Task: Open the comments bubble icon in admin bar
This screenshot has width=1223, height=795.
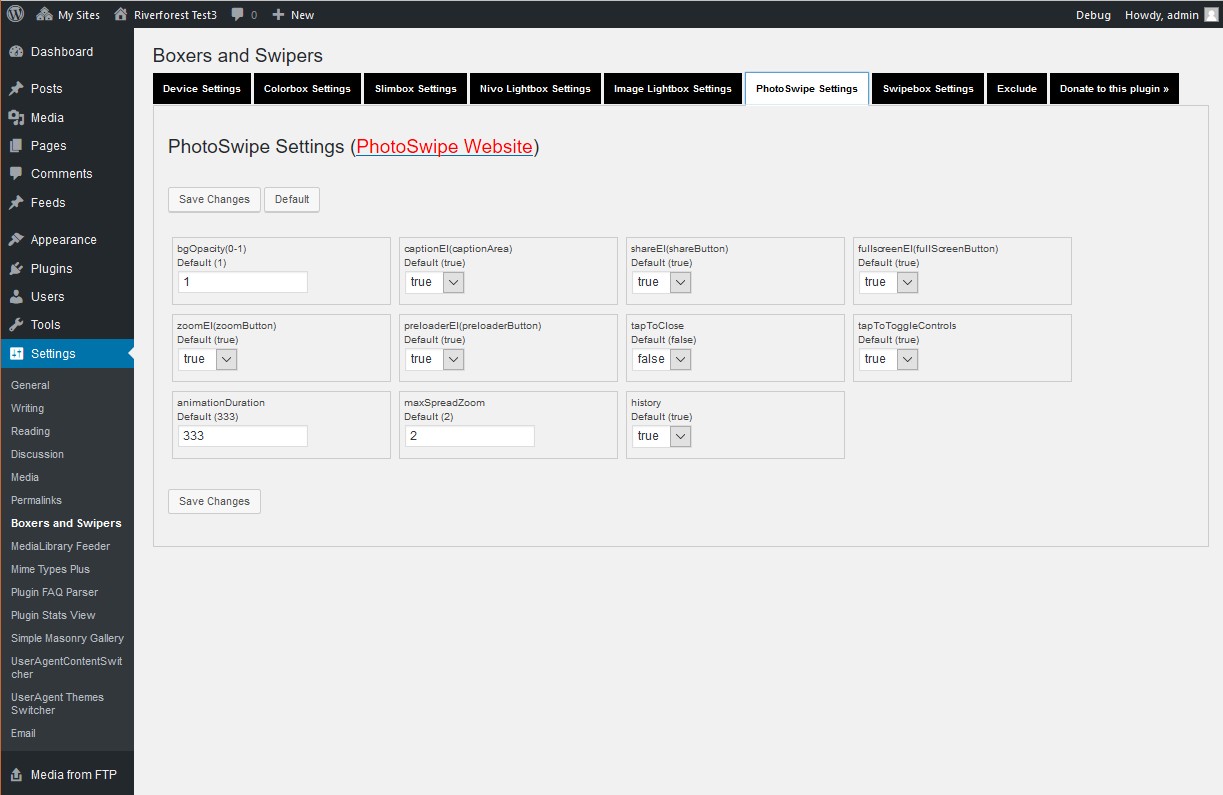Action: click(238, 15)
